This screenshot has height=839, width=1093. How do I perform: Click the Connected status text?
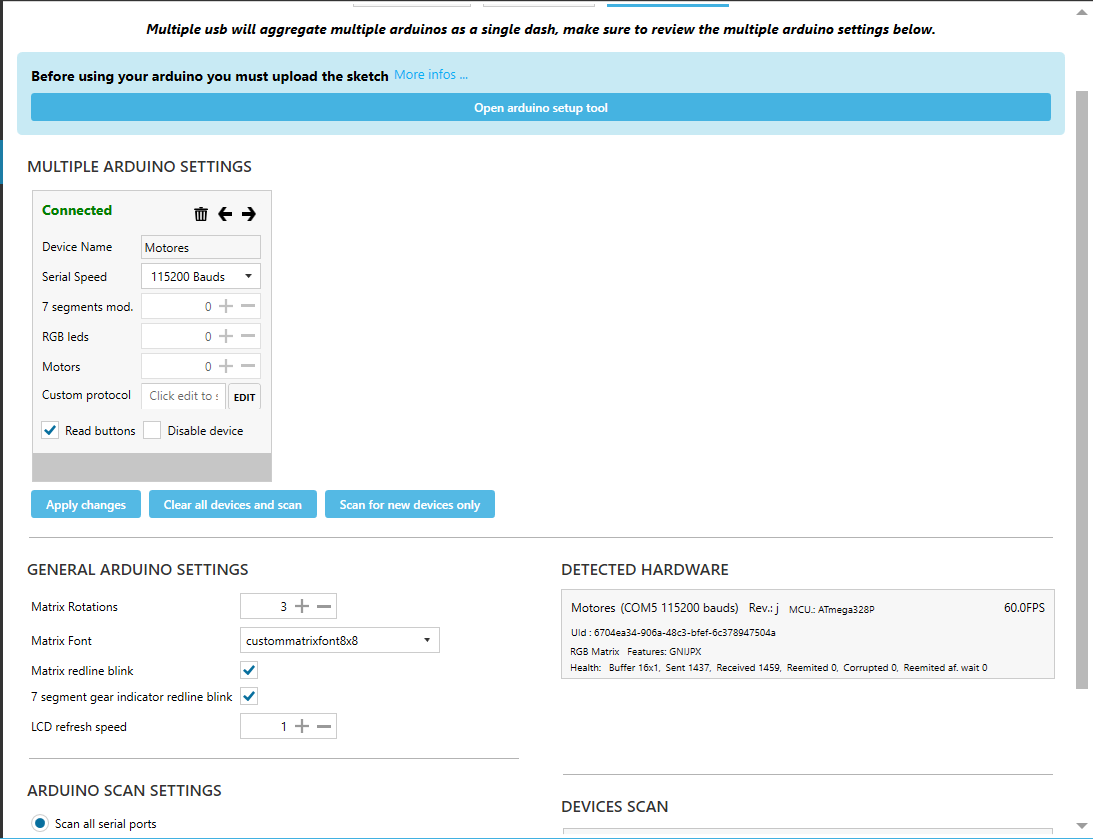click(77, 210)
